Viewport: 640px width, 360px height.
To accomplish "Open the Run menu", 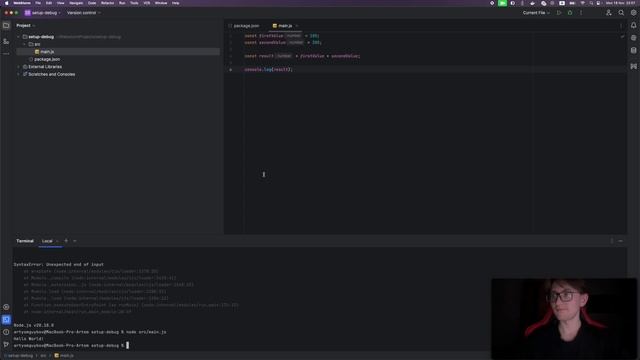I will (x=122, y=3).
